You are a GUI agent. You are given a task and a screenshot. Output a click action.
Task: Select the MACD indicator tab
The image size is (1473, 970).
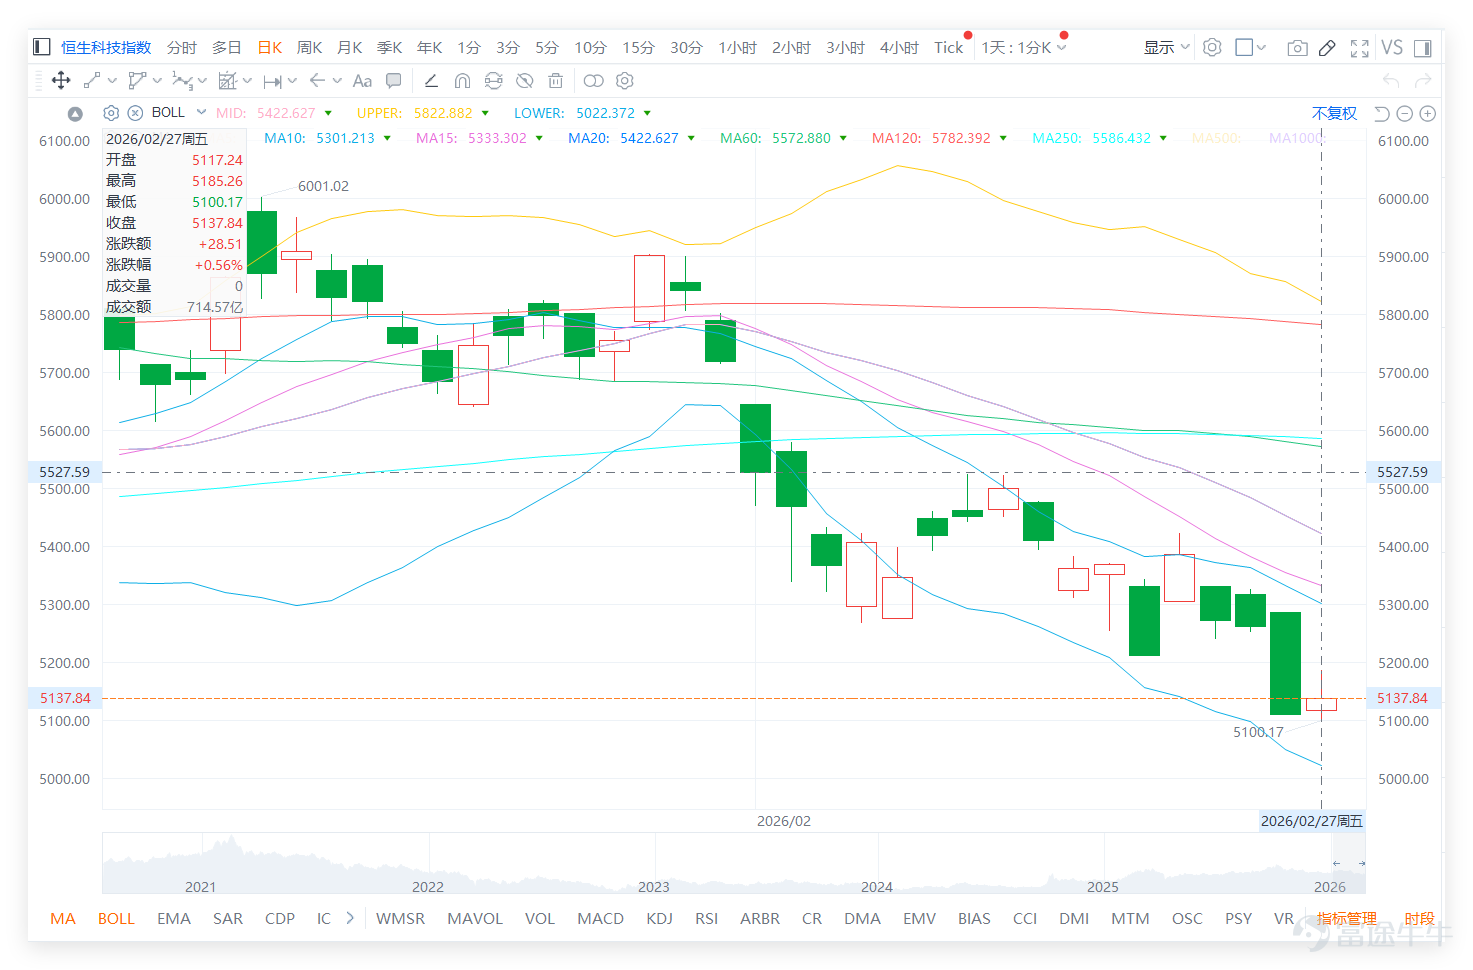point(600,918)
